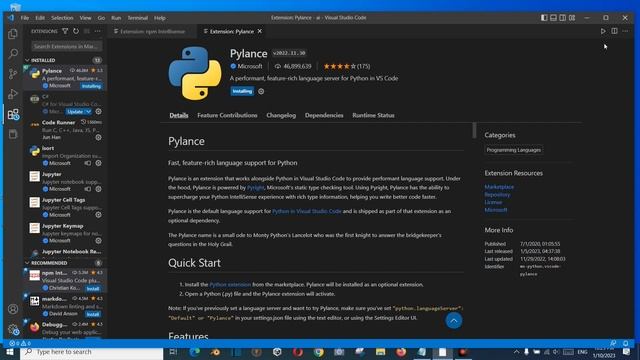Click the Installing button on Pylance page
The image size is (640, 360).
[242, 91]
